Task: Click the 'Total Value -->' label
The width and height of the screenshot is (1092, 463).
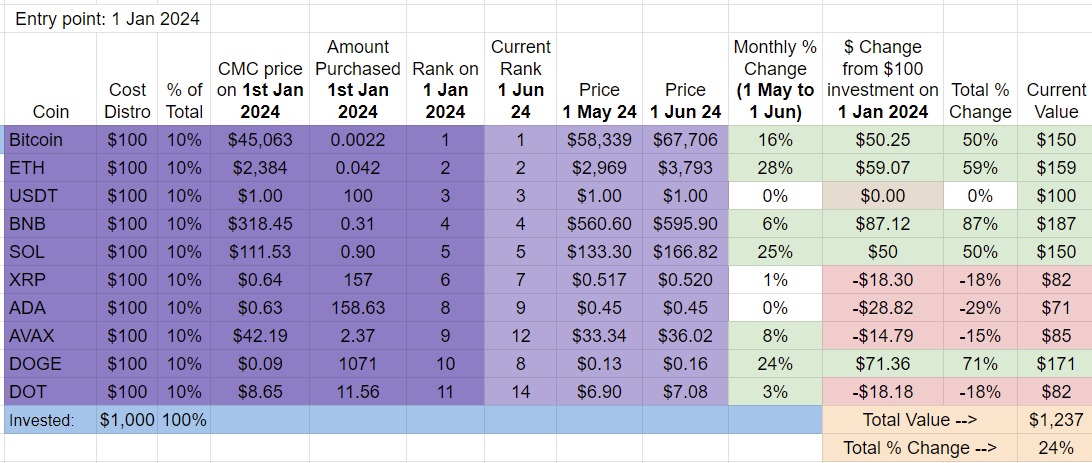Action: pyautogui.click(x=919, y=420)
